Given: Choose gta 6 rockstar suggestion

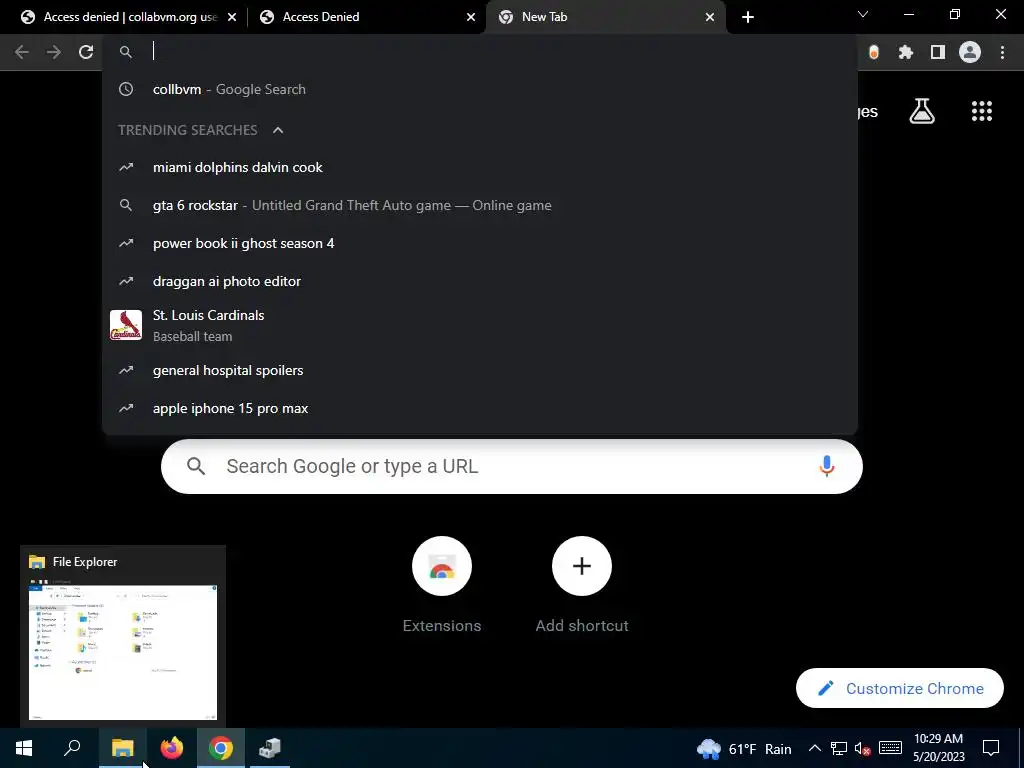Looking at the screenshot, I should (x=479, y=206).
